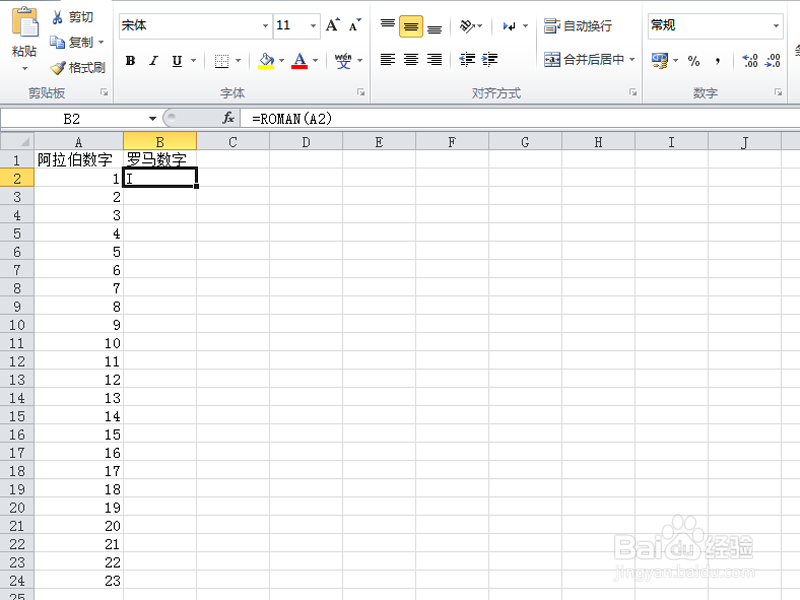This screenshot has width=800, height=600.
Task: Merge and center cells (合并后居中)
Action: click(584, 59)
